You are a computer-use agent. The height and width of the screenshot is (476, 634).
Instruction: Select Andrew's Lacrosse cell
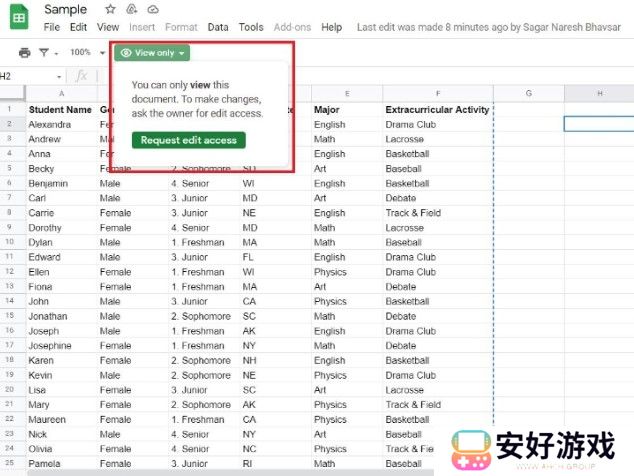click(x=438, y=139)
